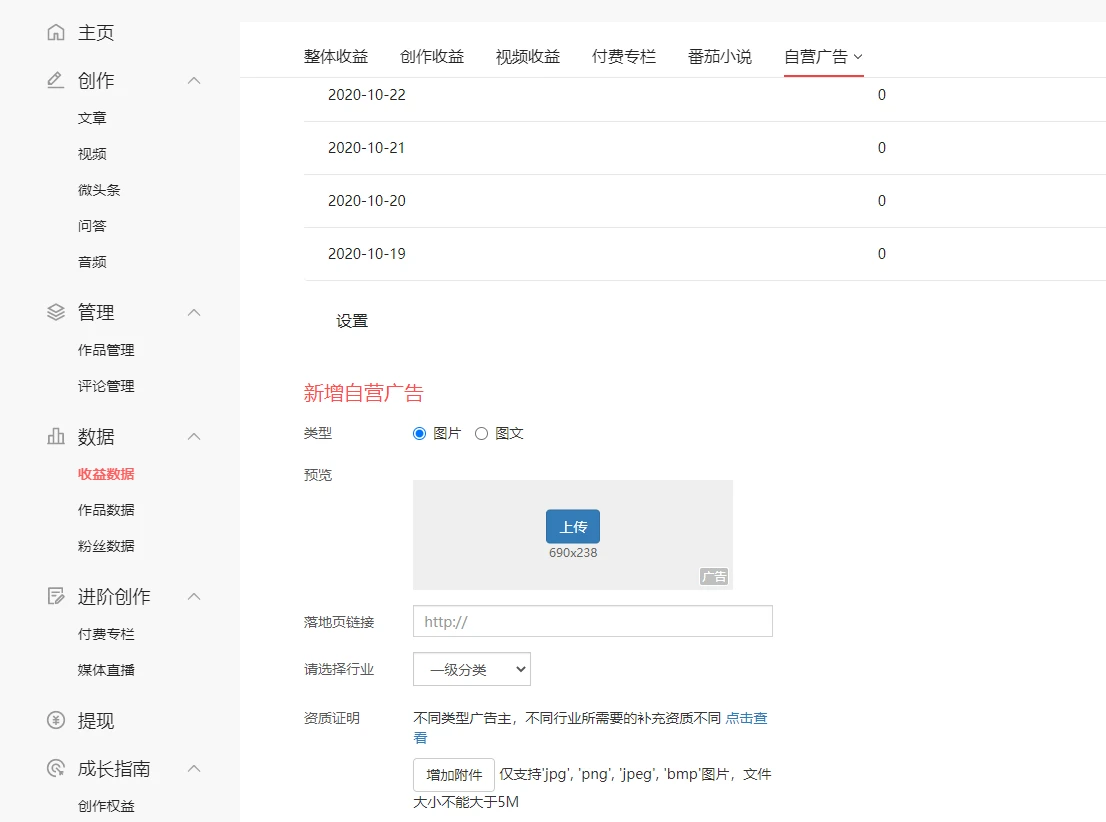The image size is (1106, 822).
Task: Select the 创作 pencil icon
Action: point(55,80)
